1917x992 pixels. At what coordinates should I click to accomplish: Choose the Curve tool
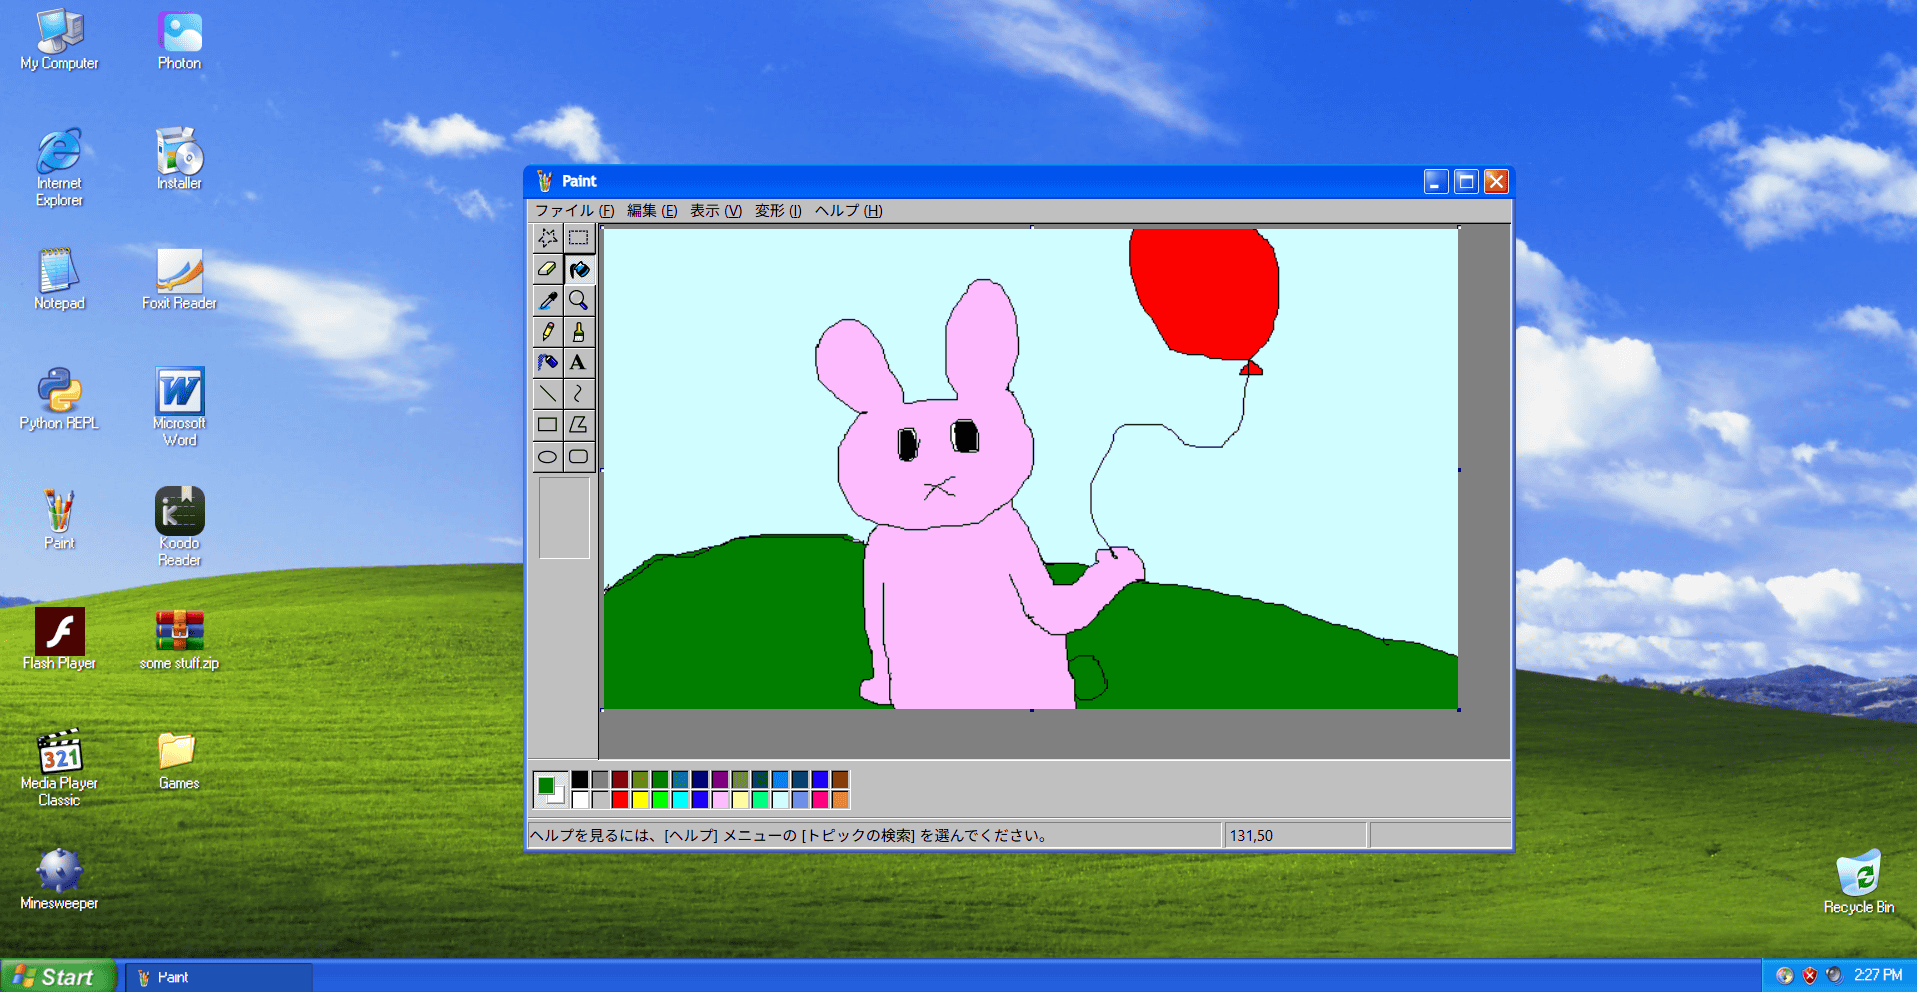click(x=579, y=393)
